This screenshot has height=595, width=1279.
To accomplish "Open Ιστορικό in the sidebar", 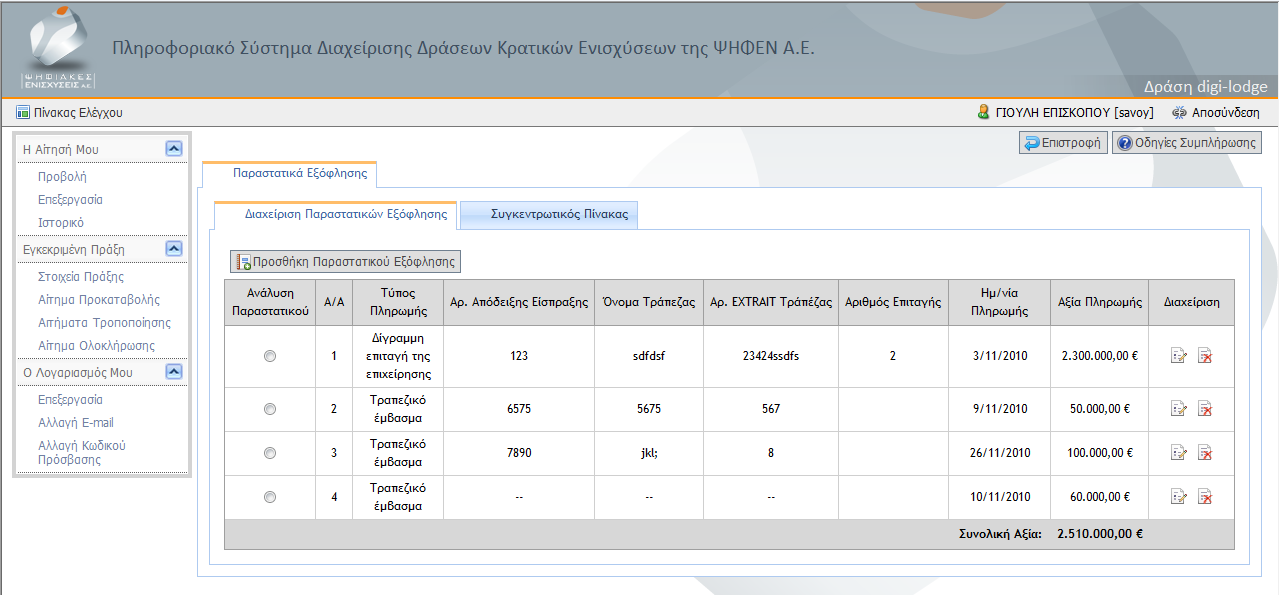I will coord(61,222).
